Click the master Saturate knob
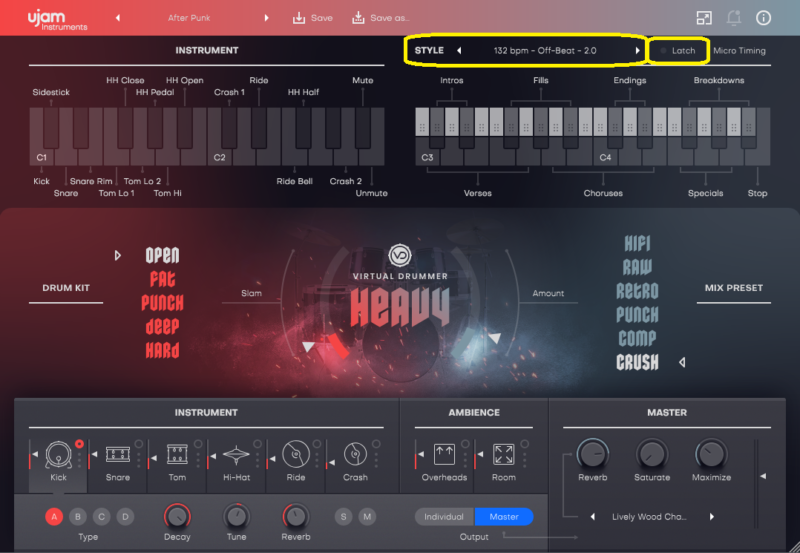 coord(652,455)
